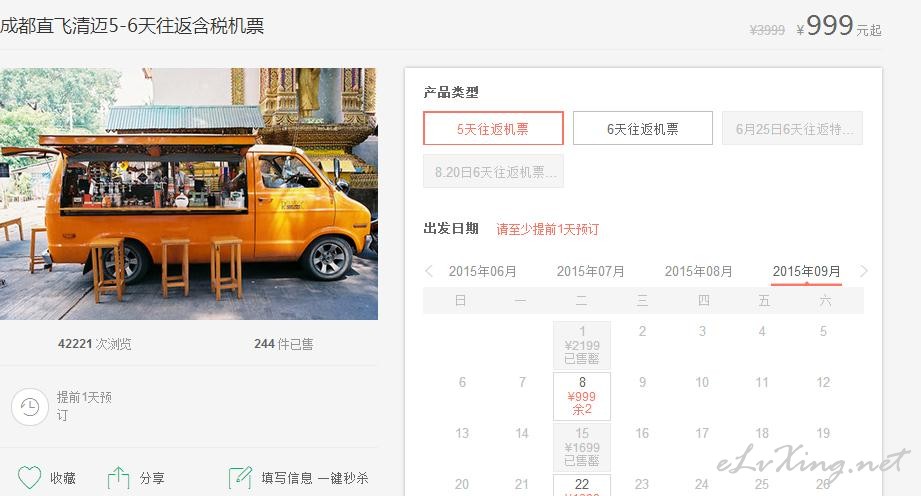
Task: Click the 244 件已售 sold count
Action: tap(284, 344)
